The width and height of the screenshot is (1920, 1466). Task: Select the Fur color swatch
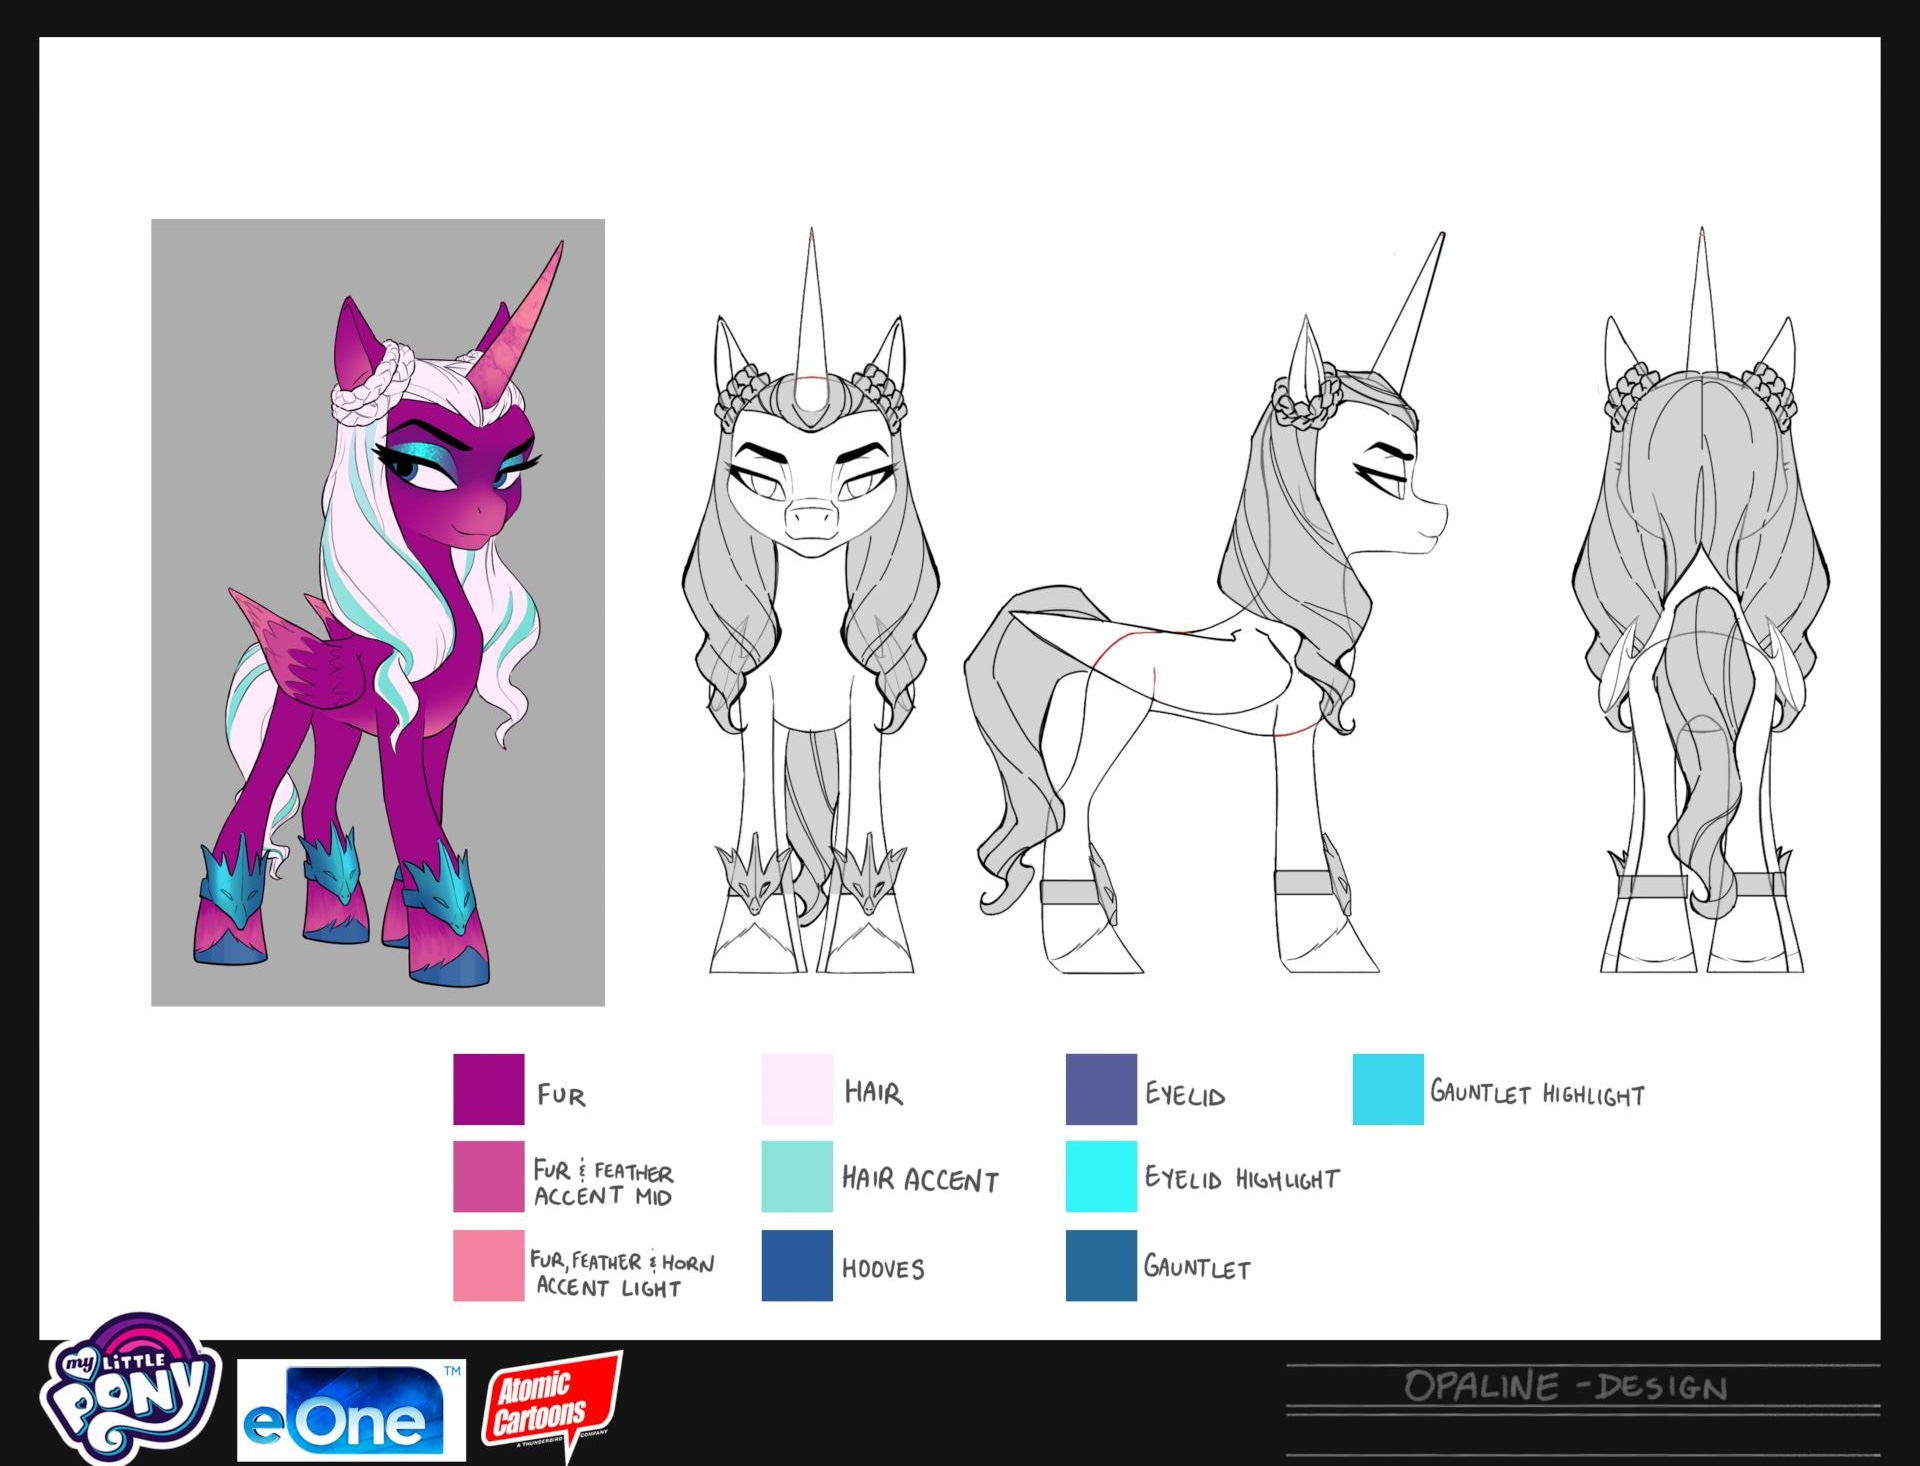488,1089
